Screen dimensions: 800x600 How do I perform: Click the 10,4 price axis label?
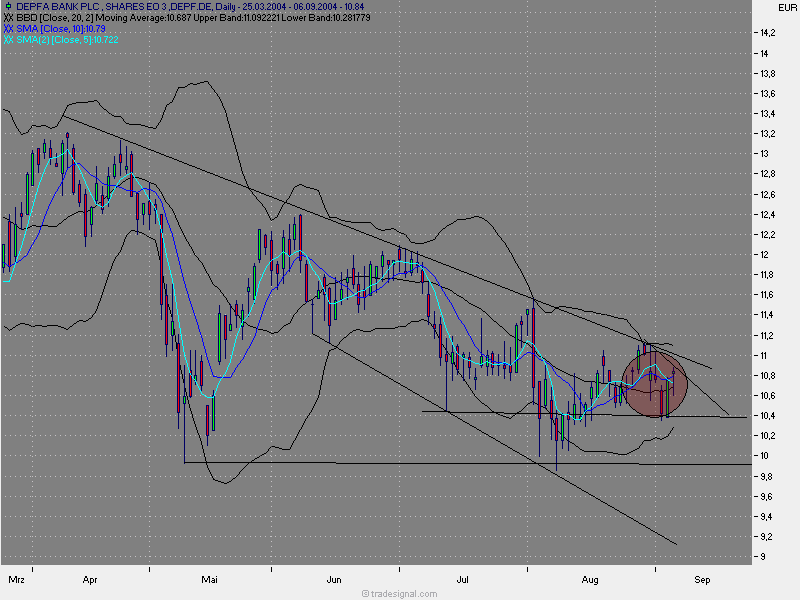(x=767, y=416)
